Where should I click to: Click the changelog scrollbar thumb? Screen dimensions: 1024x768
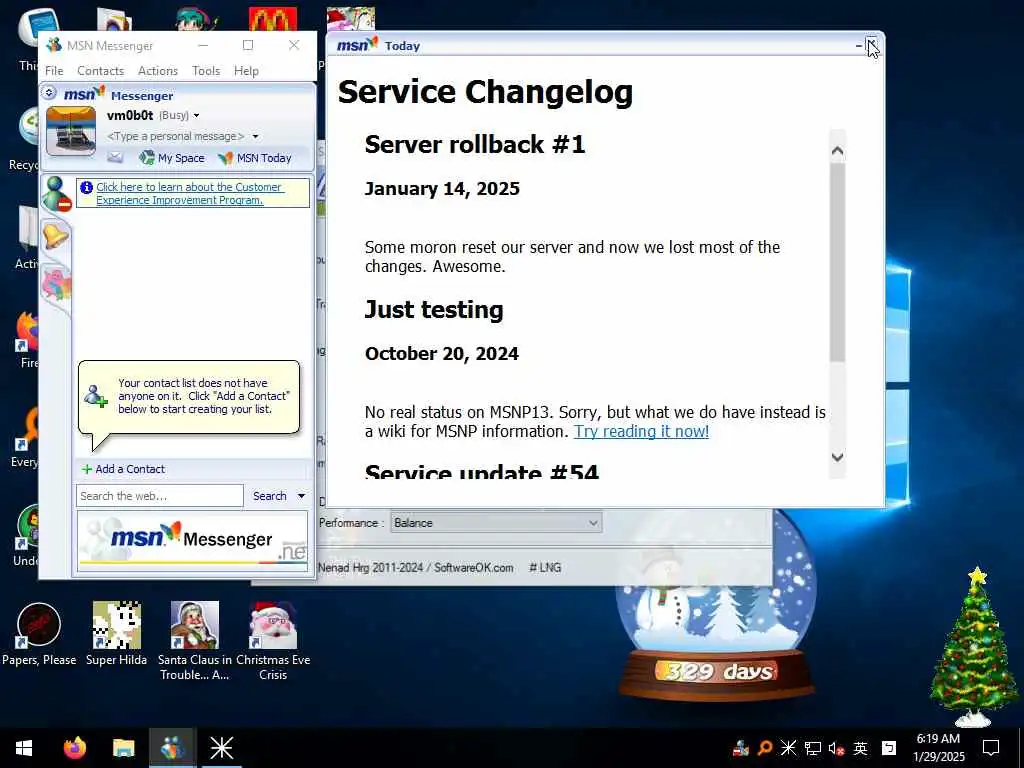837,261
